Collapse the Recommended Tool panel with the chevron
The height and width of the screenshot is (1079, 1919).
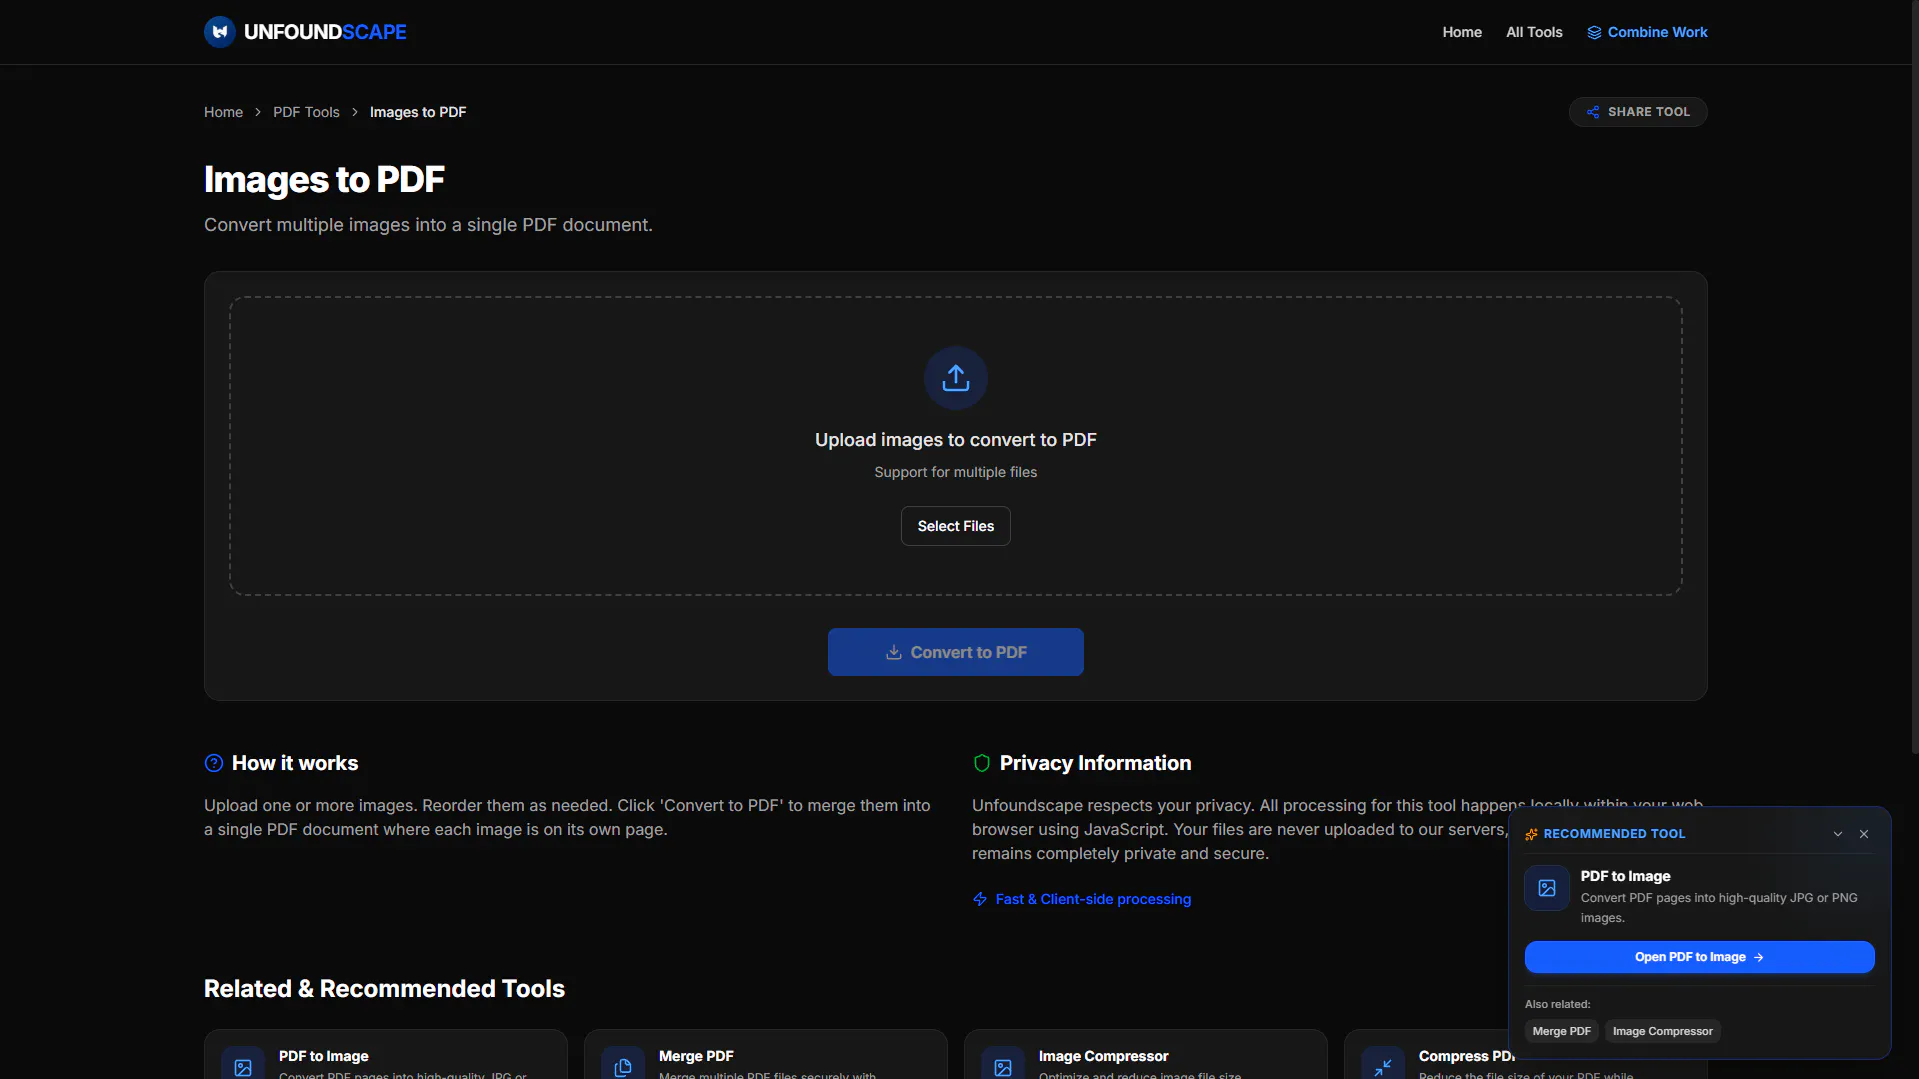[1838, 834]
